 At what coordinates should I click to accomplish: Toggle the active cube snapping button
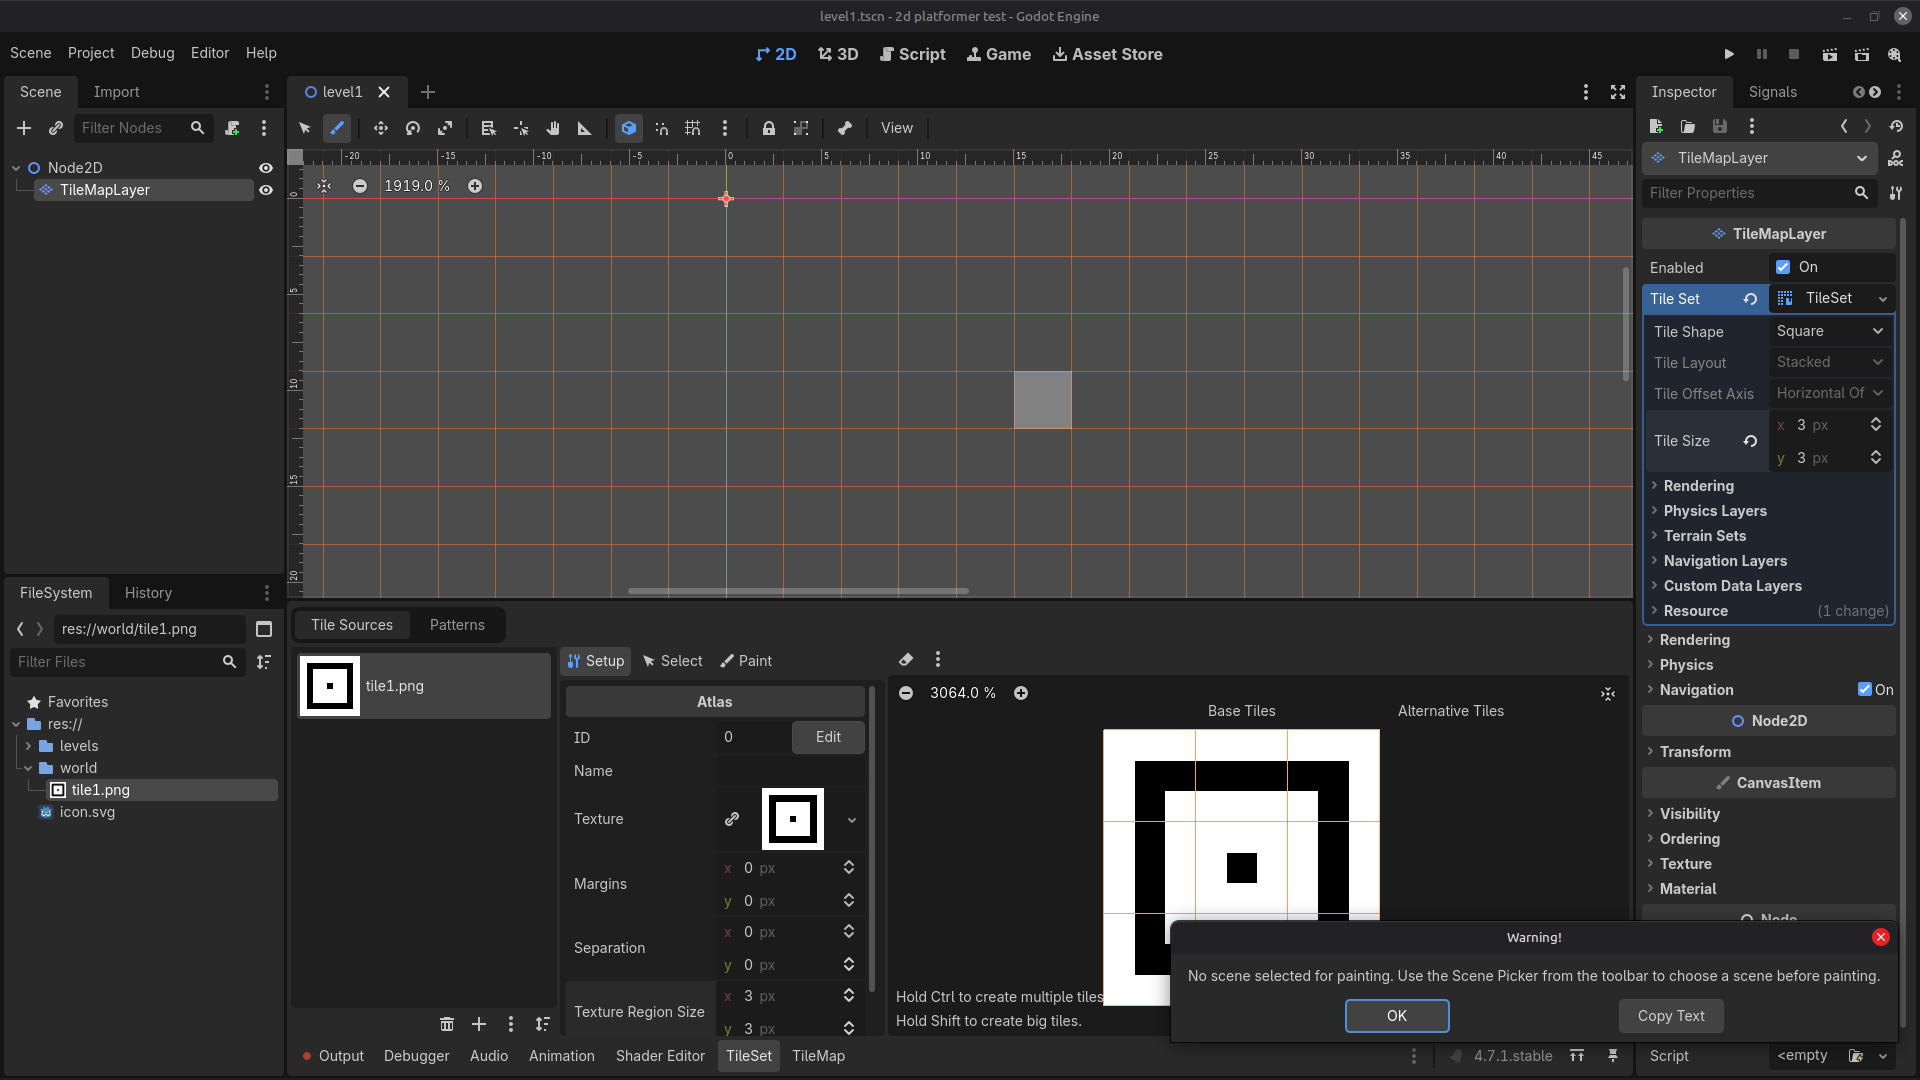point(629,128)
